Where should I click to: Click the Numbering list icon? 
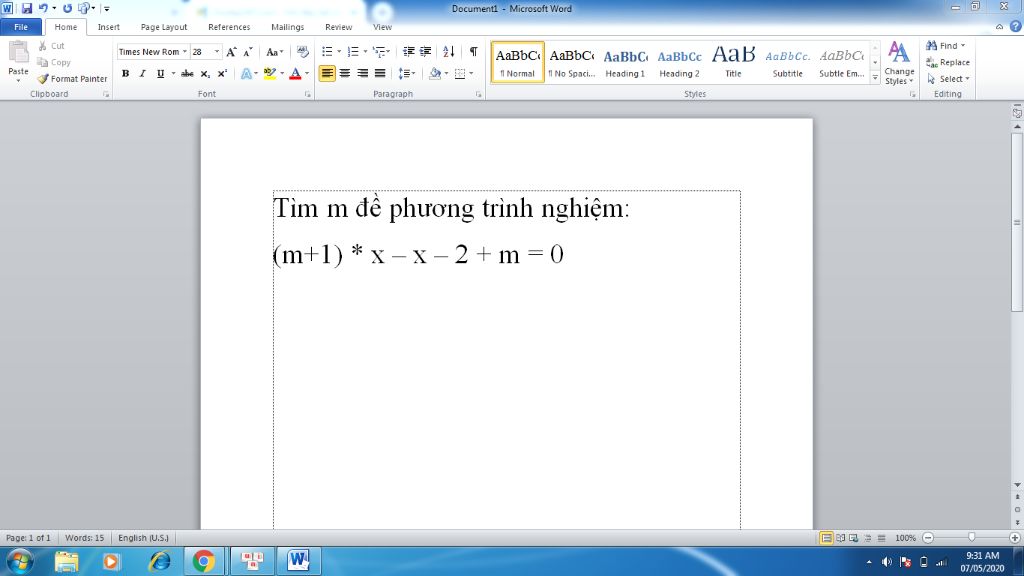coord(353,52)
